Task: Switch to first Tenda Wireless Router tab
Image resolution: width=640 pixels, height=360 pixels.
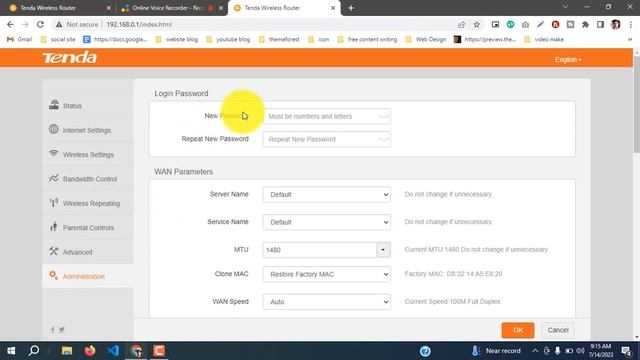Action: point(58,8)
